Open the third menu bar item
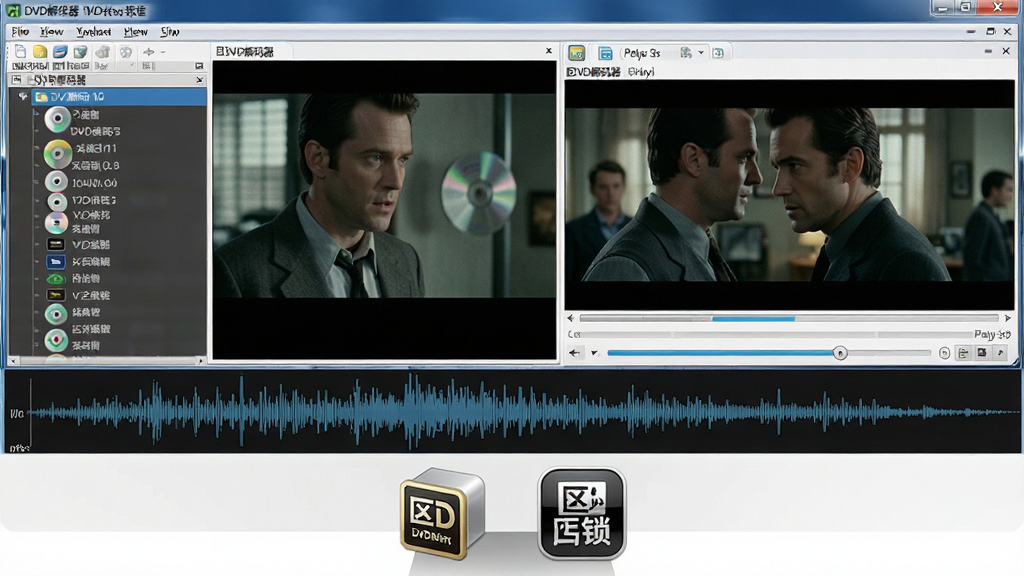 [93, 31]
